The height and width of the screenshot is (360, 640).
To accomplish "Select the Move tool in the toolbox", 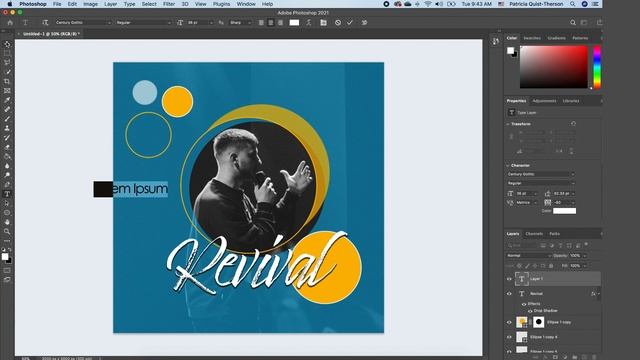I will point(7,44).
